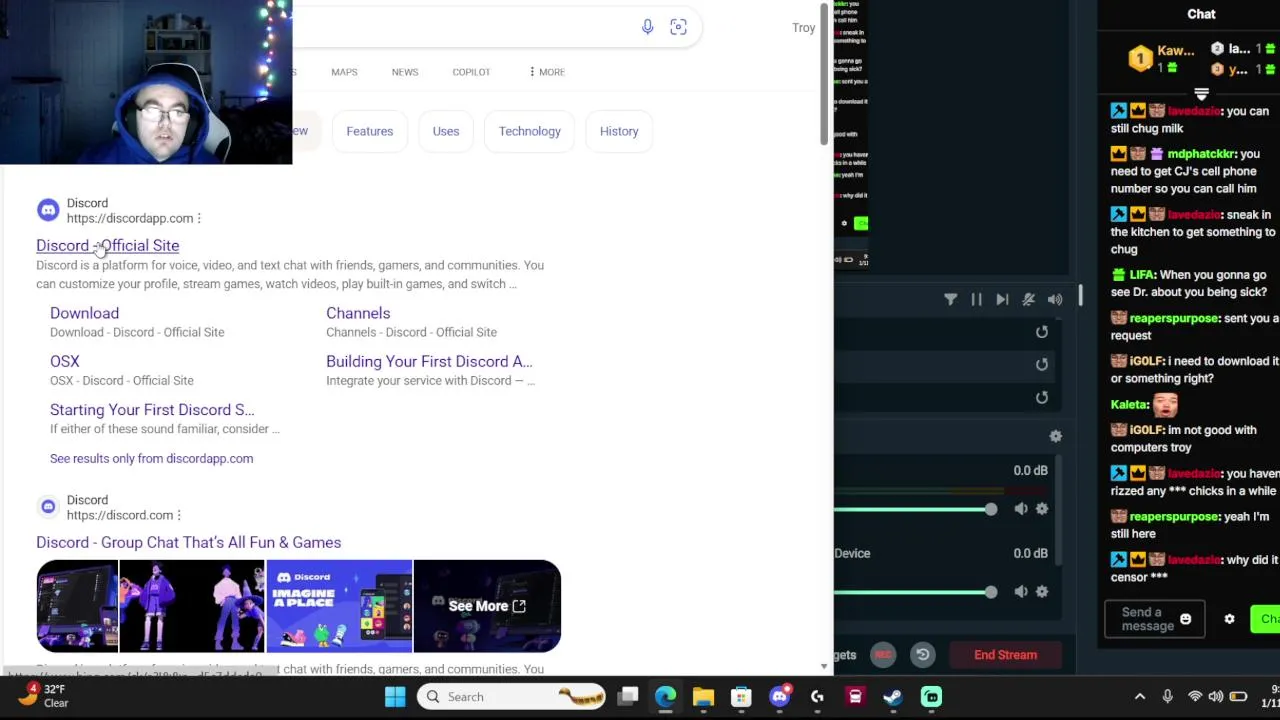Click the third refresh arrow in Streamlabs list
The width and height of the screenshot is (1280, 720).
(1042, 398)
